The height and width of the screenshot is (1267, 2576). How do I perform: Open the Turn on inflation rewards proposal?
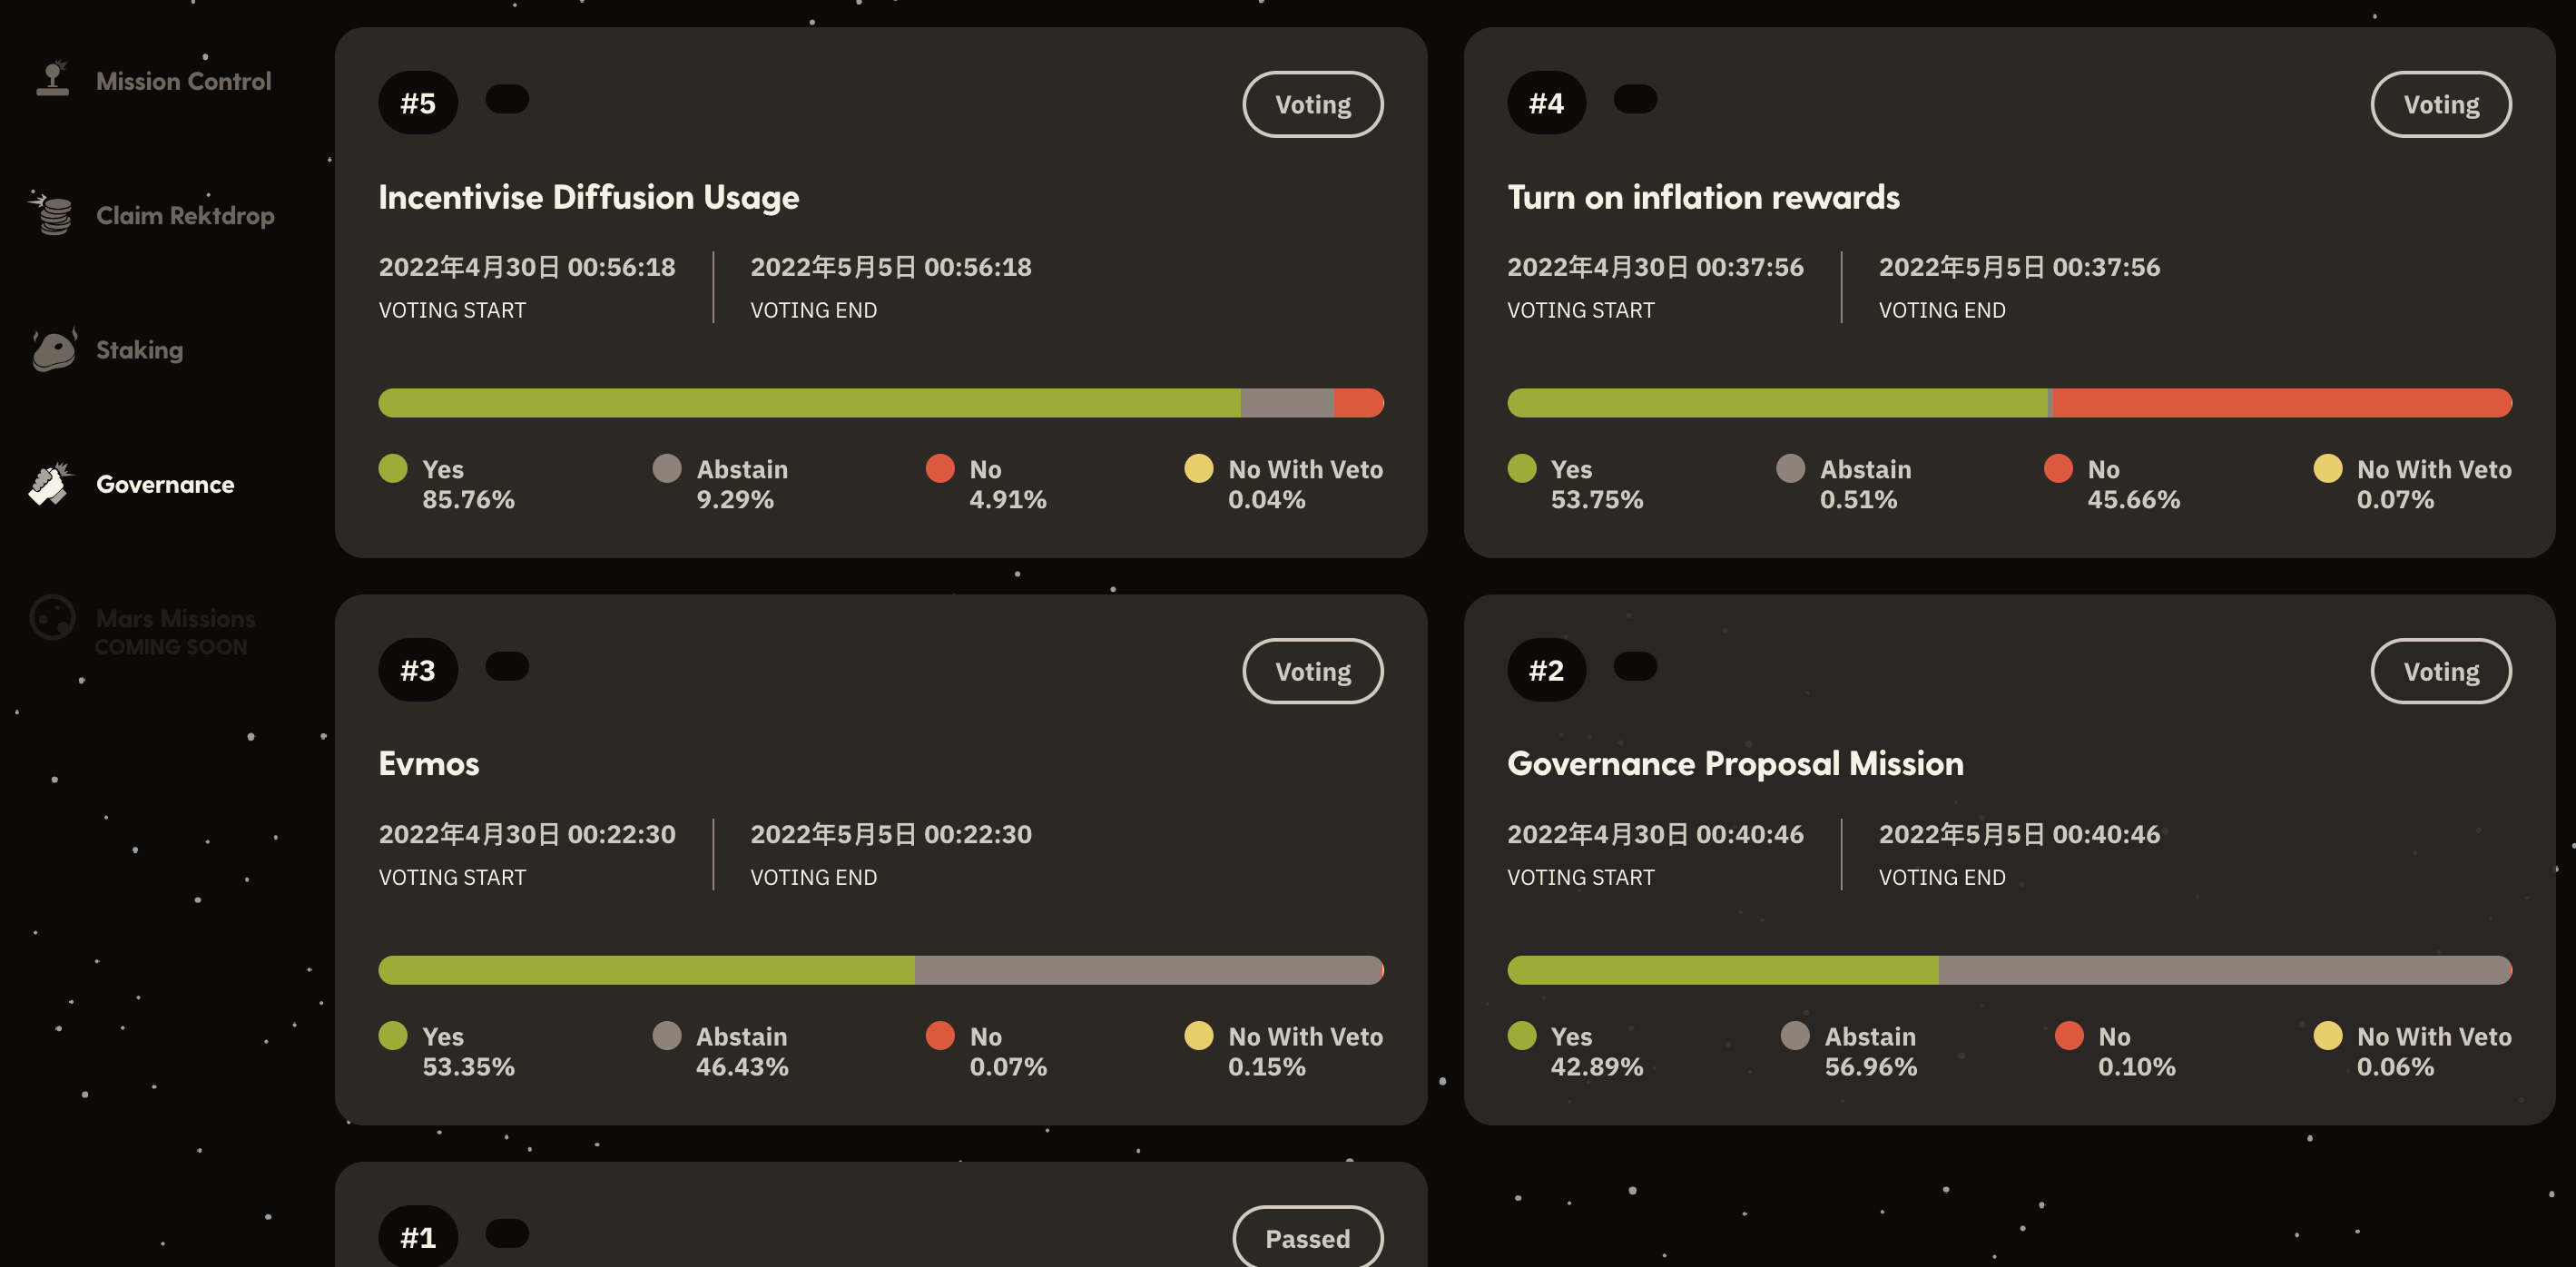[1703, 197]
